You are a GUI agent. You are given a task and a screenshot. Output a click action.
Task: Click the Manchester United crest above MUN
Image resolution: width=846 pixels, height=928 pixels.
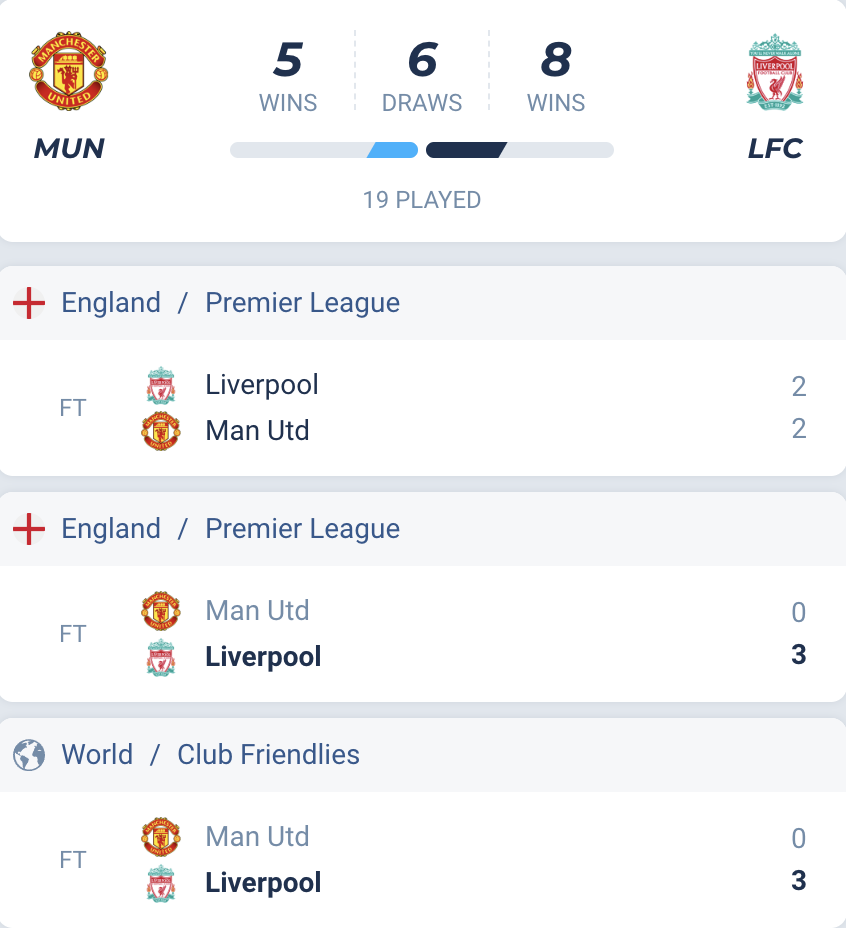click(69, 71)
